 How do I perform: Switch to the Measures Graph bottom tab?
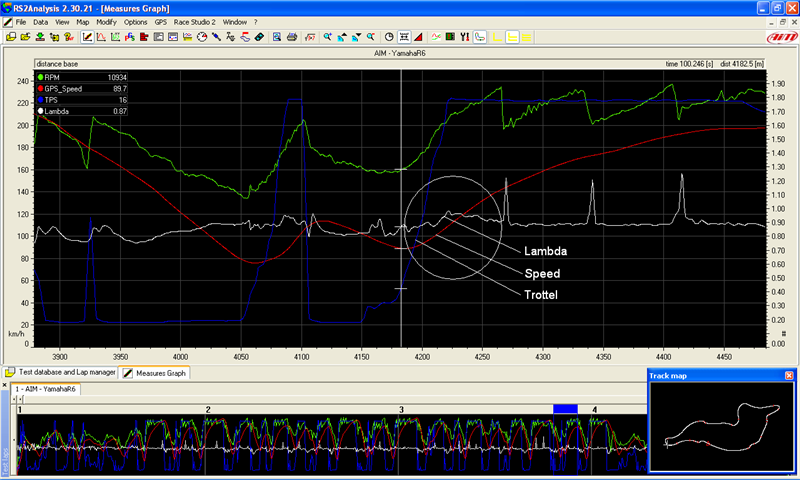pyautogui.click(x=154, y=373)
